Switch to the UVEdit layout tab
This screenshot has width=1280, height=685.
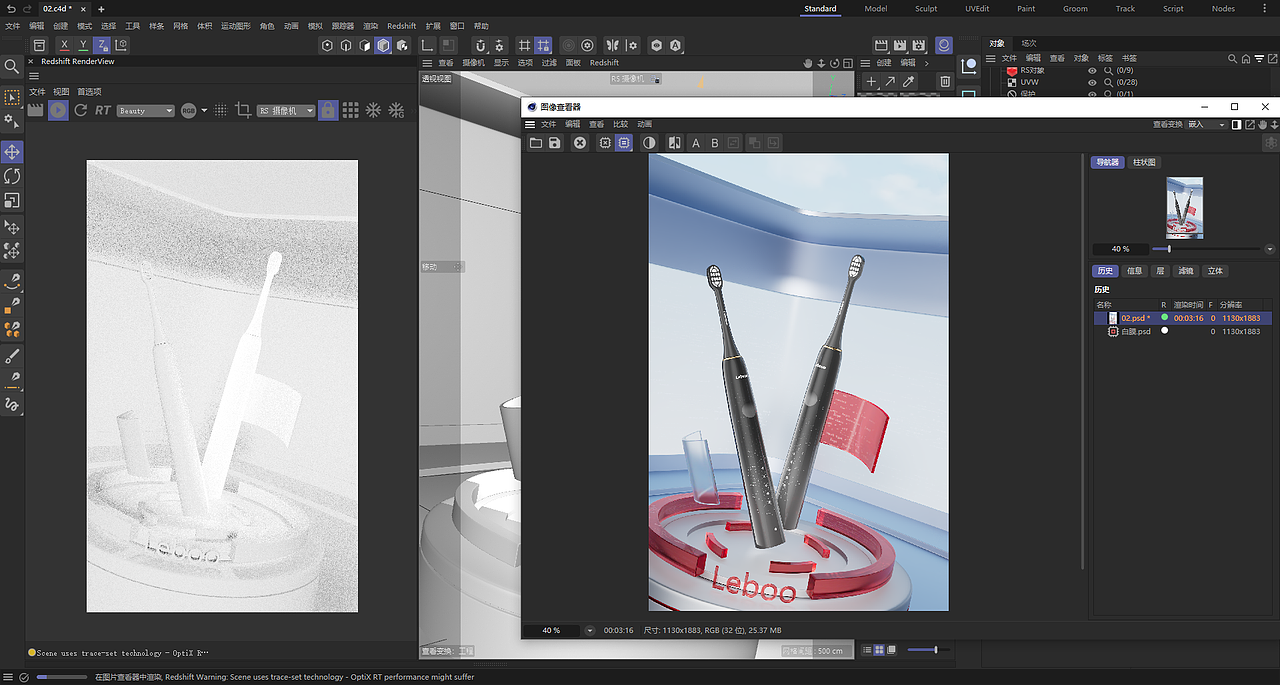click(978, 8)
